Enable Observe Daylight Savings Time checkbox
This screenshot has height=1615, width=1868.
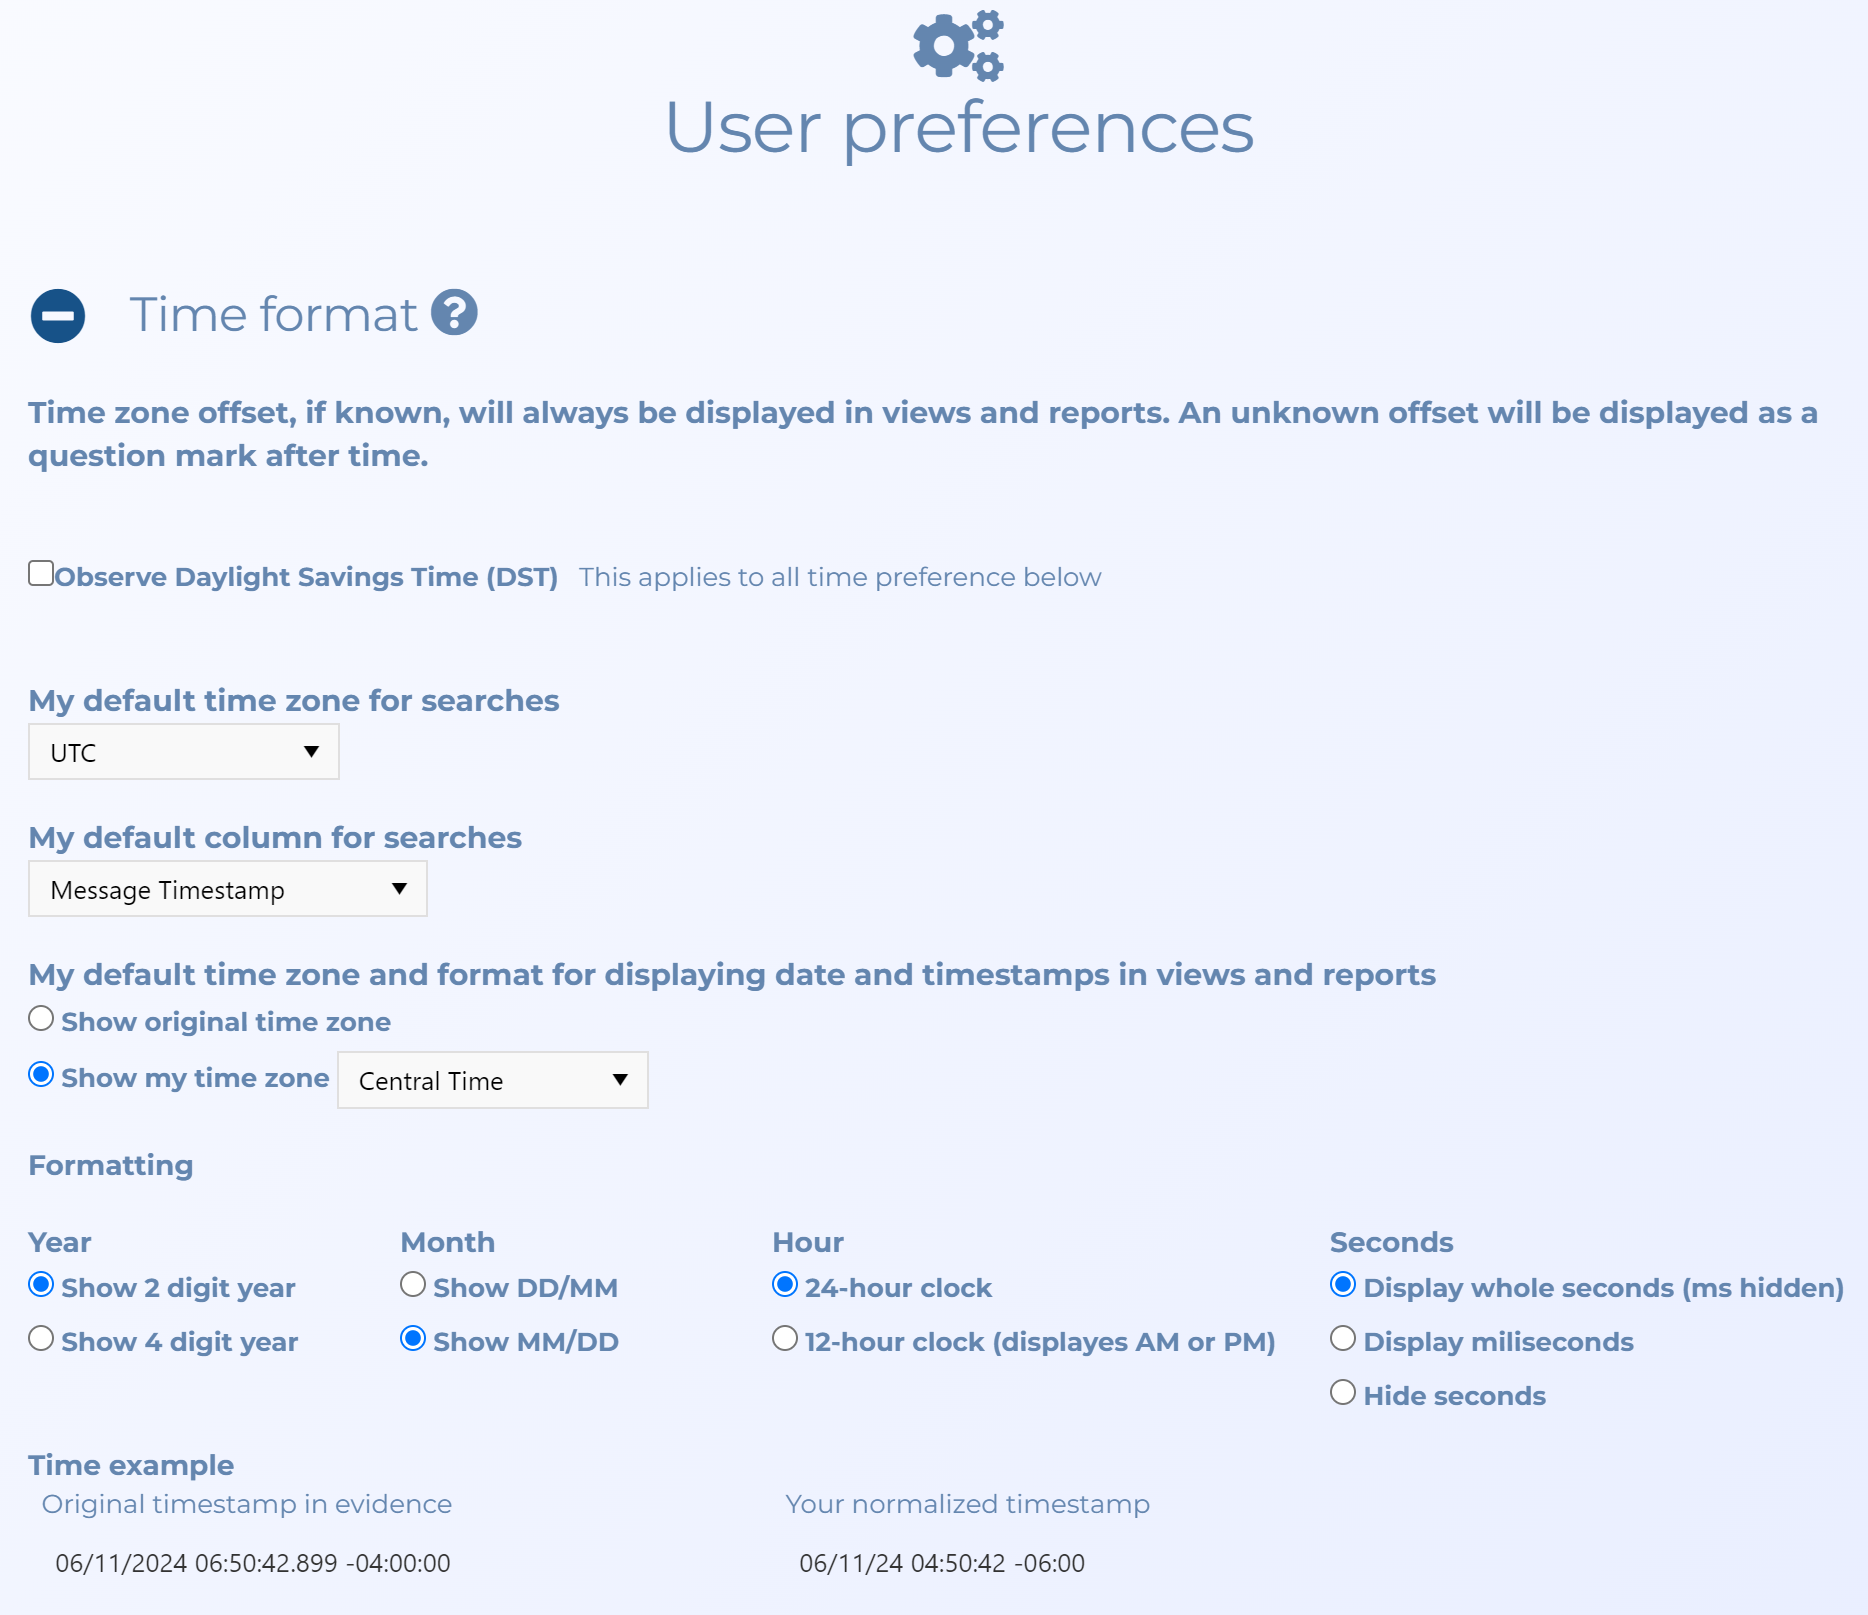[41, 573]
